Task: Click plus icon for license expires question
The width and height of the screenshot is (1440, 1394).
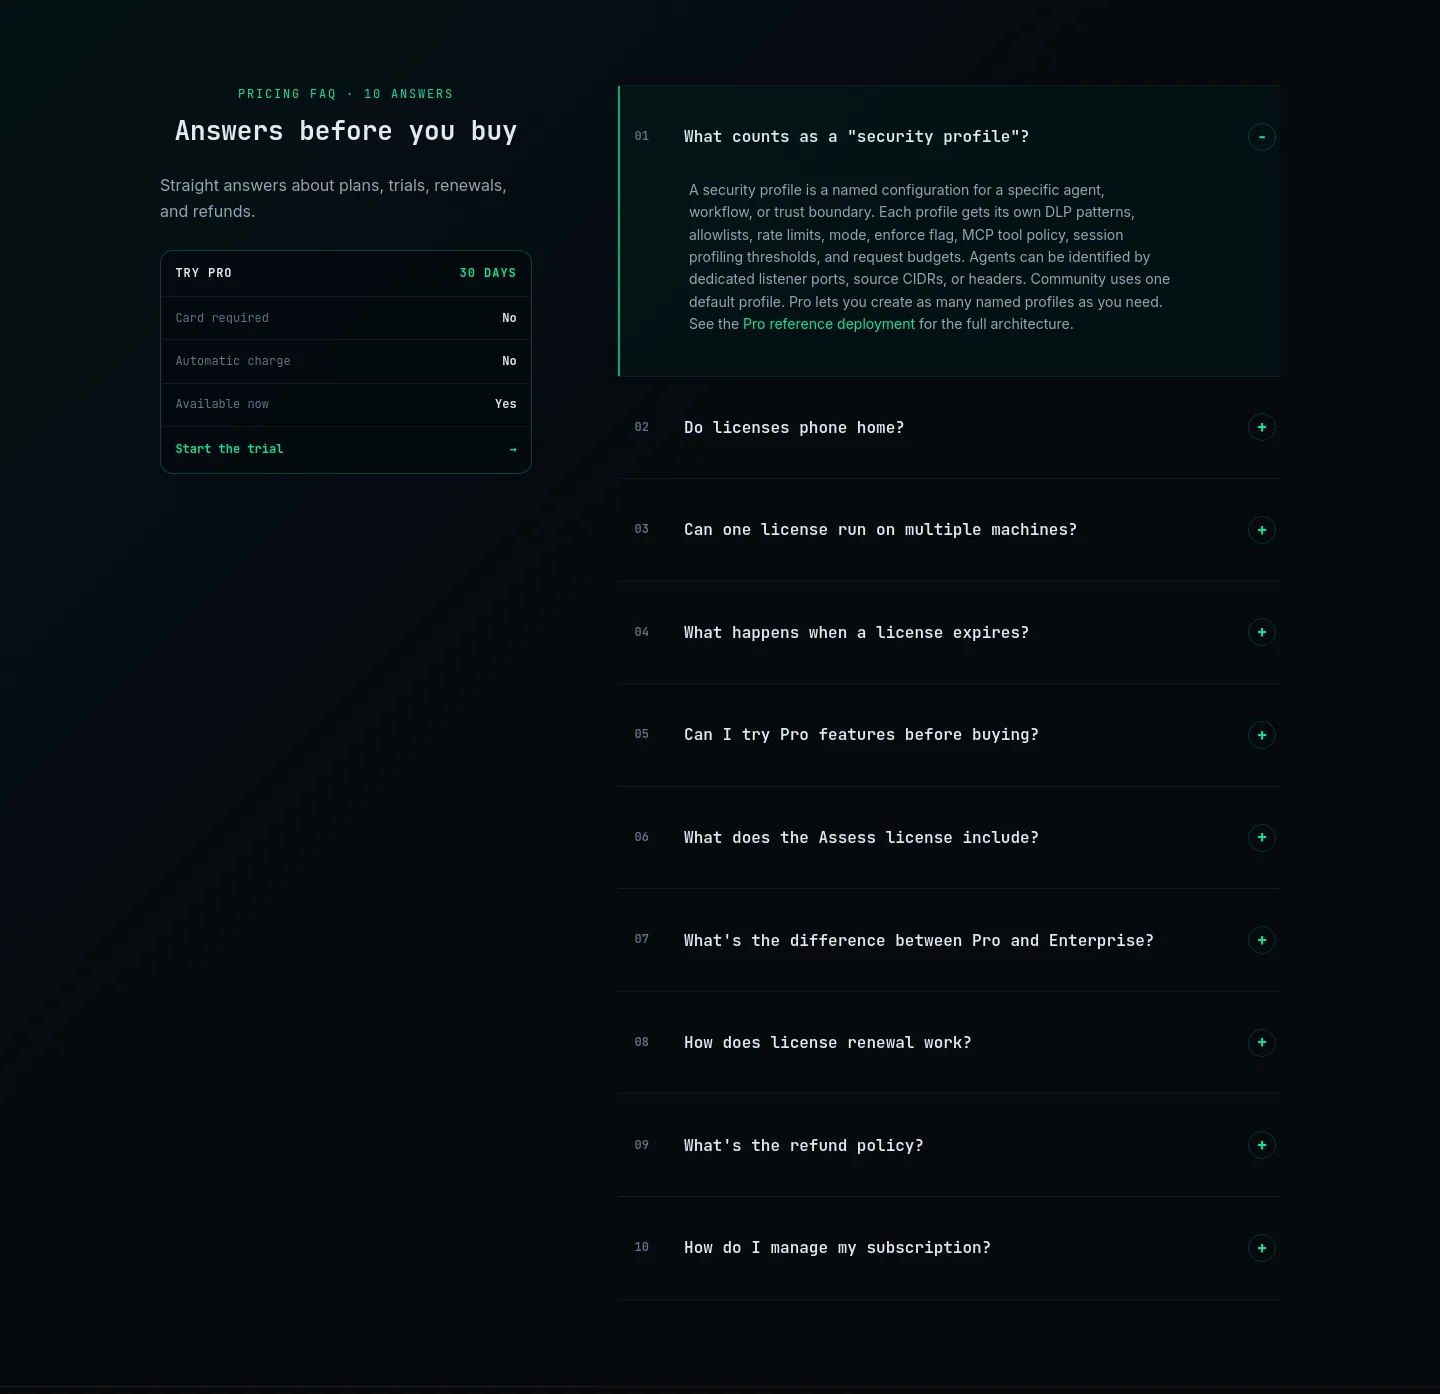Action: pos(1262,633)
